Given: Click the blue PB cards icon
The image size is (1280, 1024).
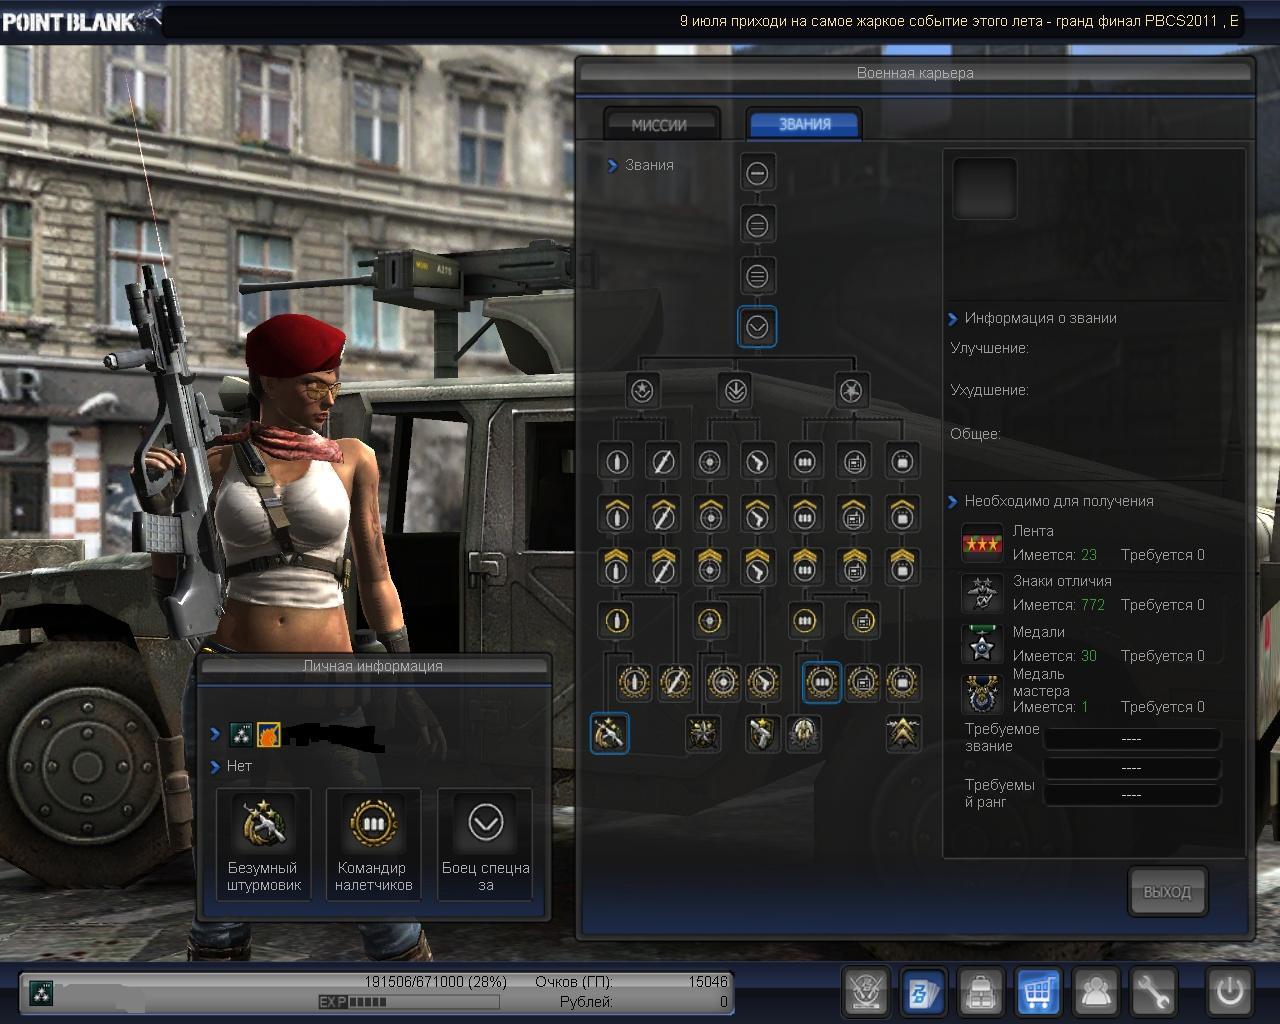Looking at the screenshot, I should tap(924, 992).
